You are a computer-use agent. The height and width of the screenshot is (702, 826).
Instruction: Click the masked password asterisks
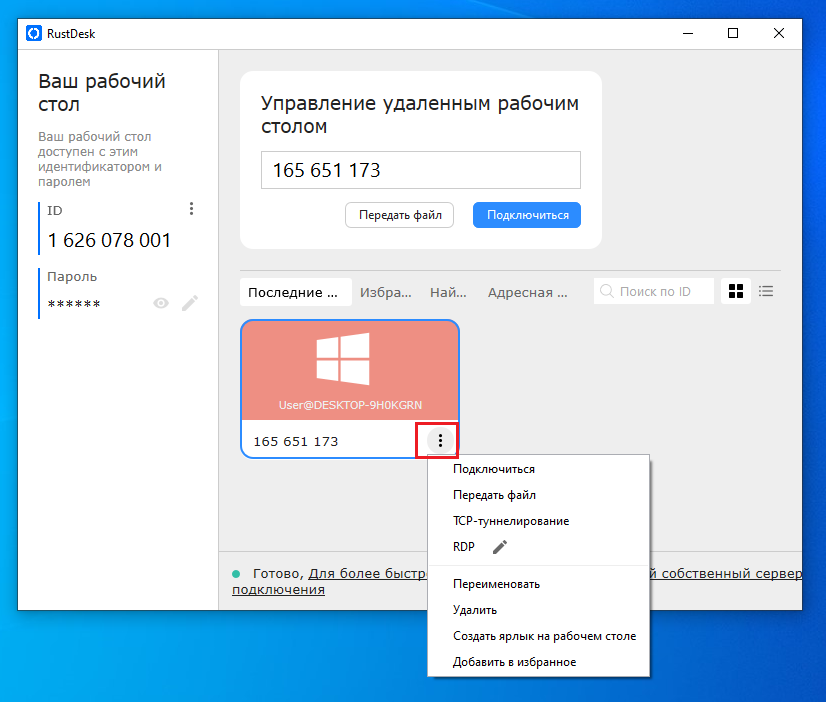point(74,304)
